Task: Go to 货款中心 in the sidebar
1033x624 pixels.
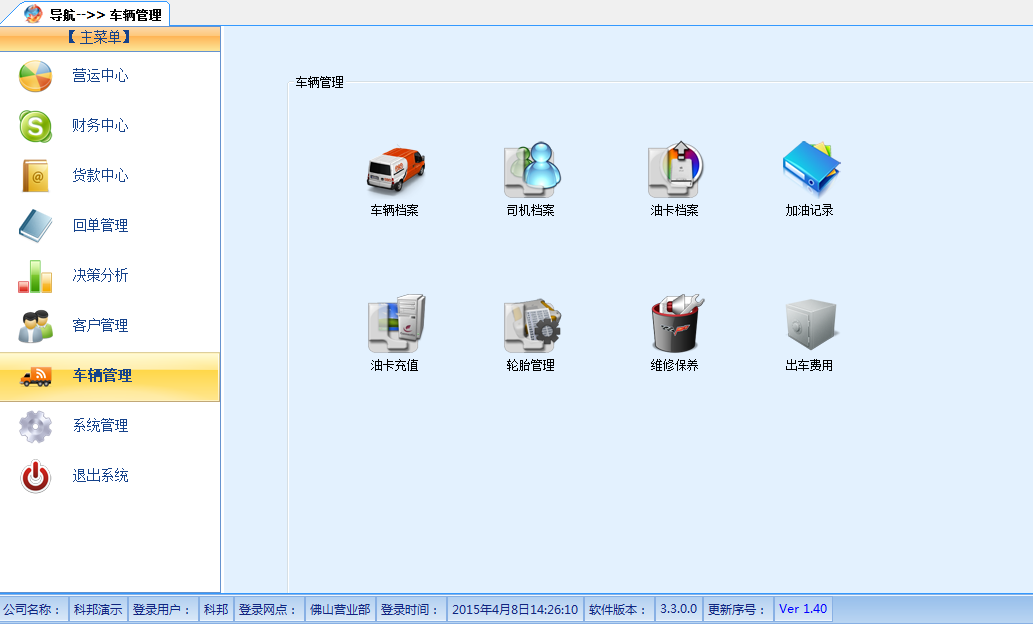Action: pos(100,176)
